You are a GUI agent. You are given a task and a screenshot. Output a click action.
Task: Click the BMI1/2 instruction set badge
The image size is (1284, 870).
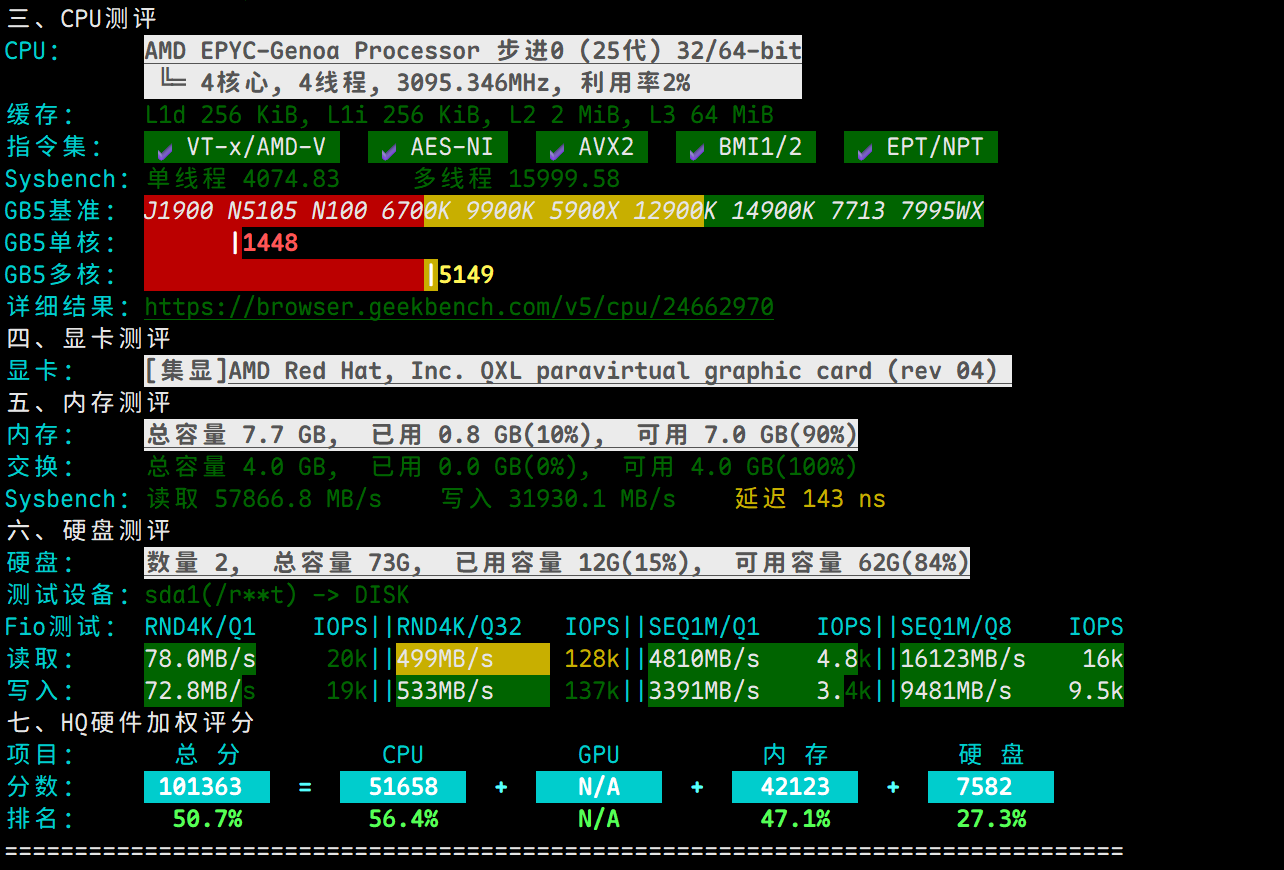click(746, 147)
